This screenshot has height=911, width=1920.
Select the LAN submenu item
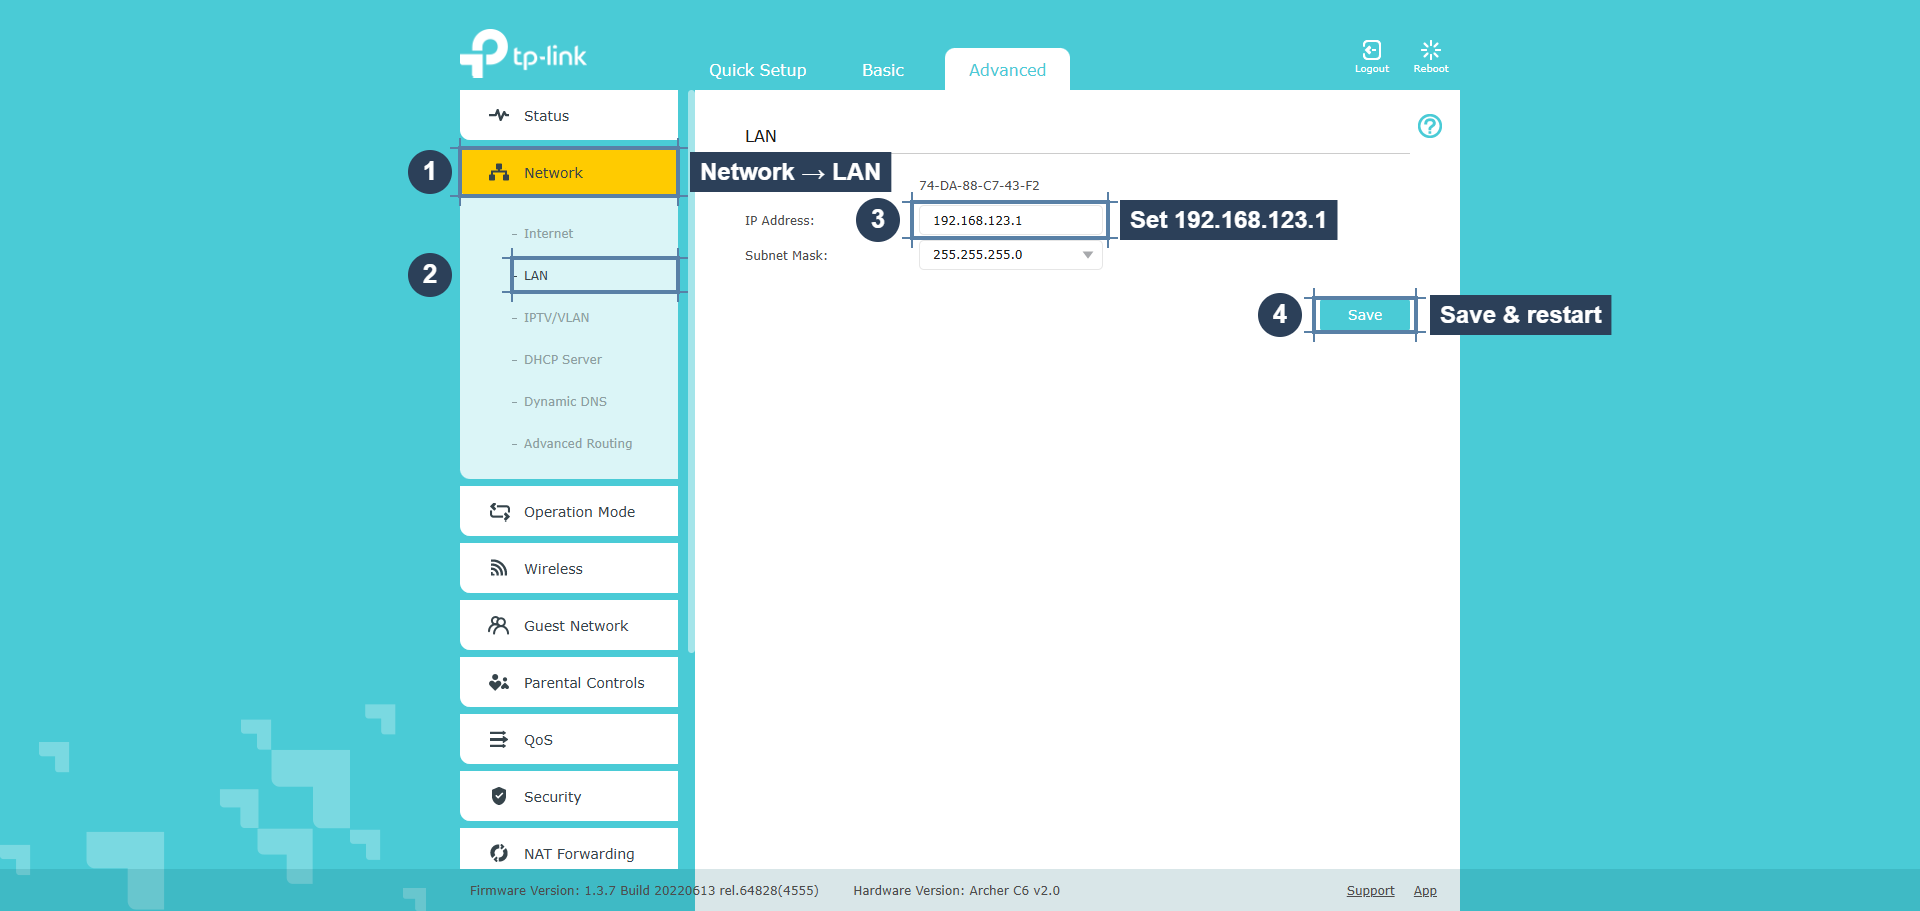pos(536,276)
